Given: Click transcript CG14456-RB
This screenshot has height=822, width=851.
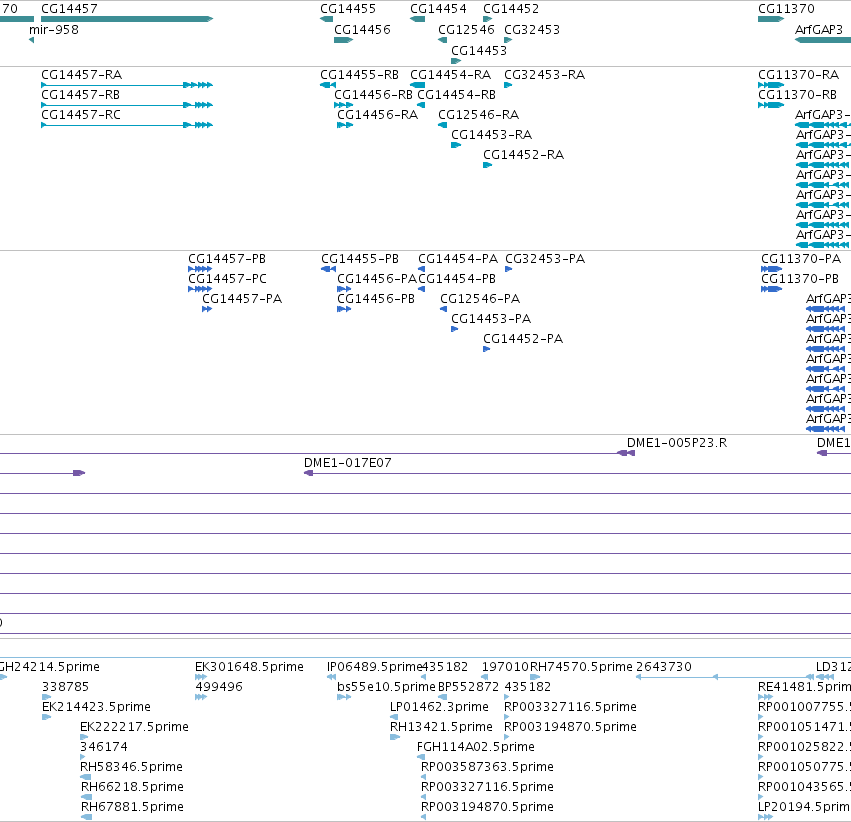Looking at the screenshot, I should coord(373,94).
